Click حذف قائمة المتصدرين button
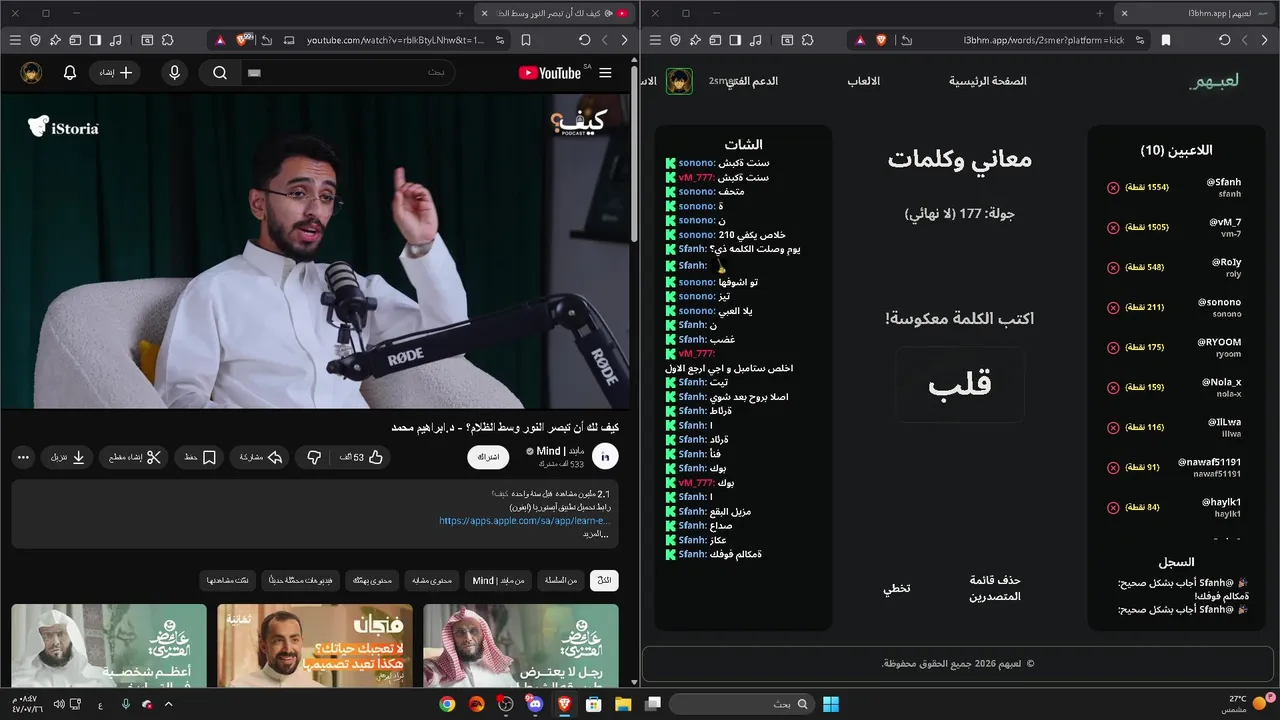Viewport: 1280px width, 720px height. [x=995, y=588]
